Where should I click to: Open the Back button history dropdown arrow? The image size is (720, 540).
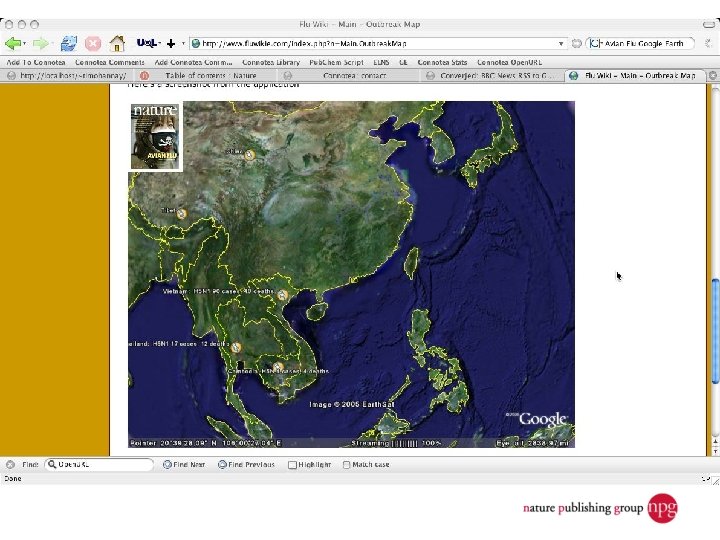click(x=24, y=44)
